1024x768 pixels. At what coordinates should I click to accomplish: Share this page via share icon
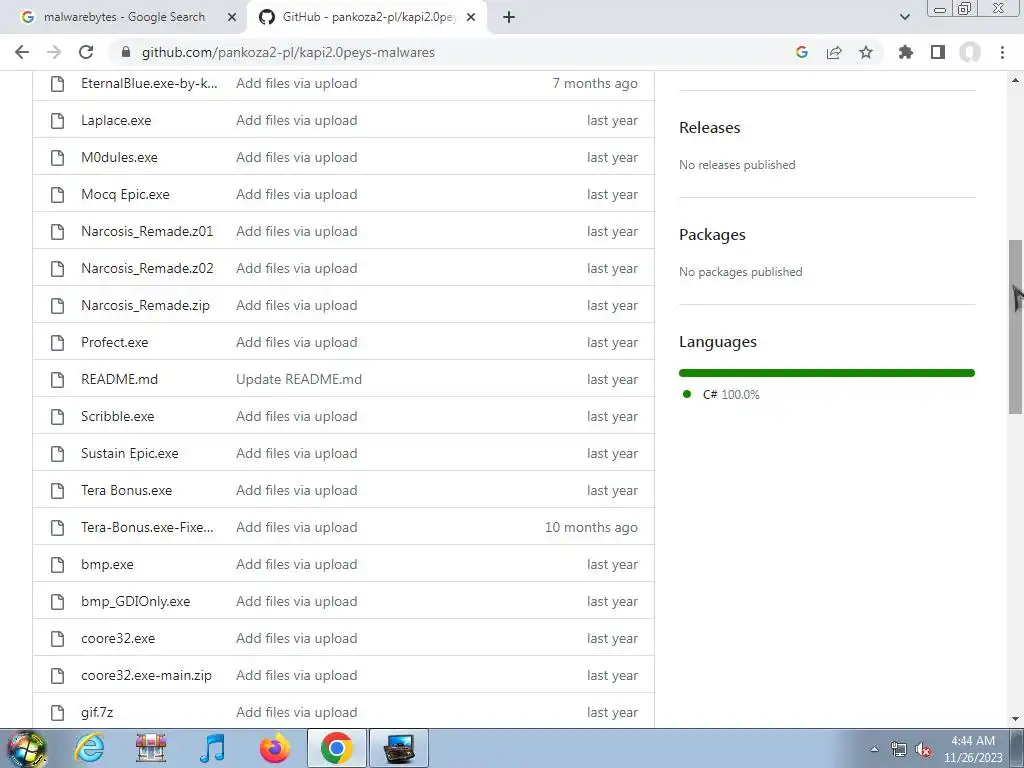click(834, 52)
